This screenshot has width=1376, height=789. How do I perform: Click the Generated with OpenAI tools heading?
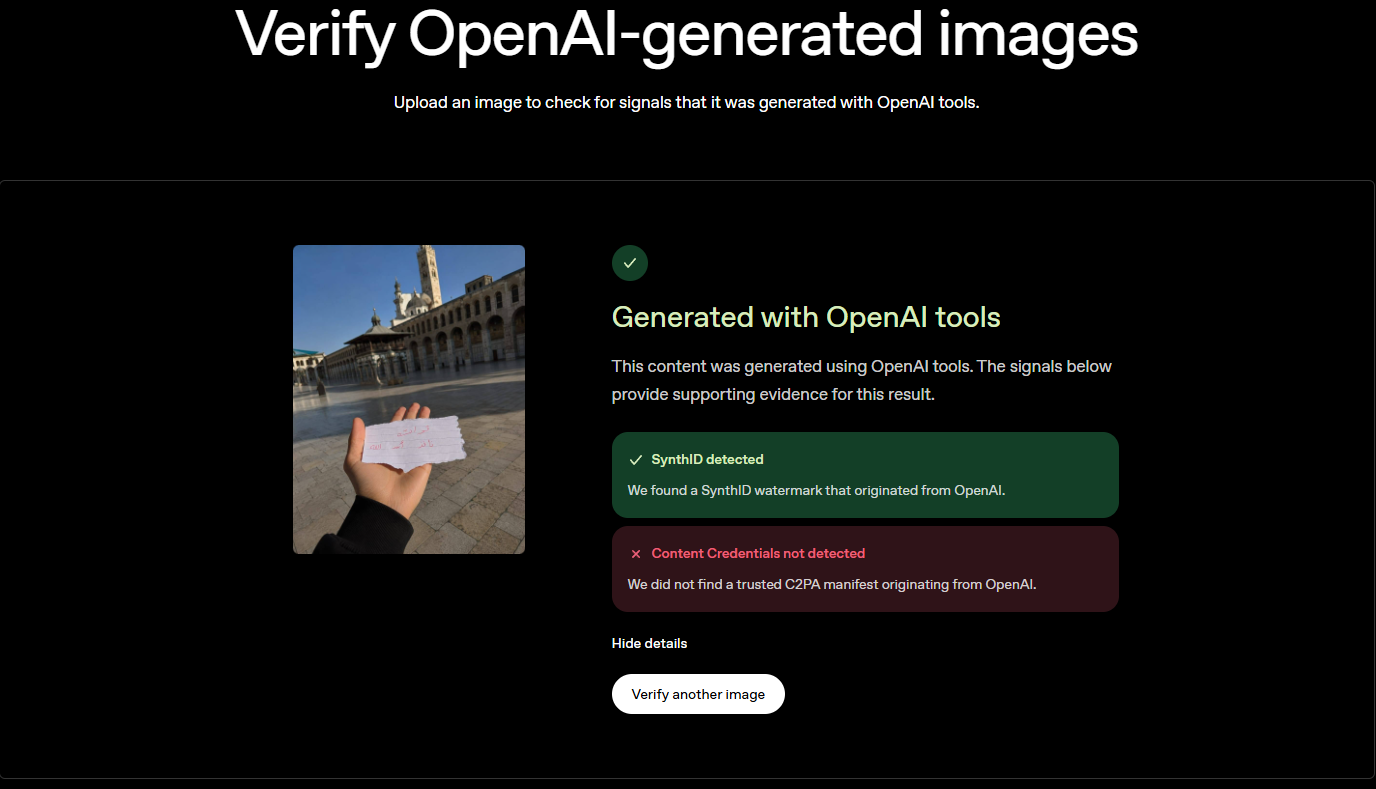tap(806, 317)
